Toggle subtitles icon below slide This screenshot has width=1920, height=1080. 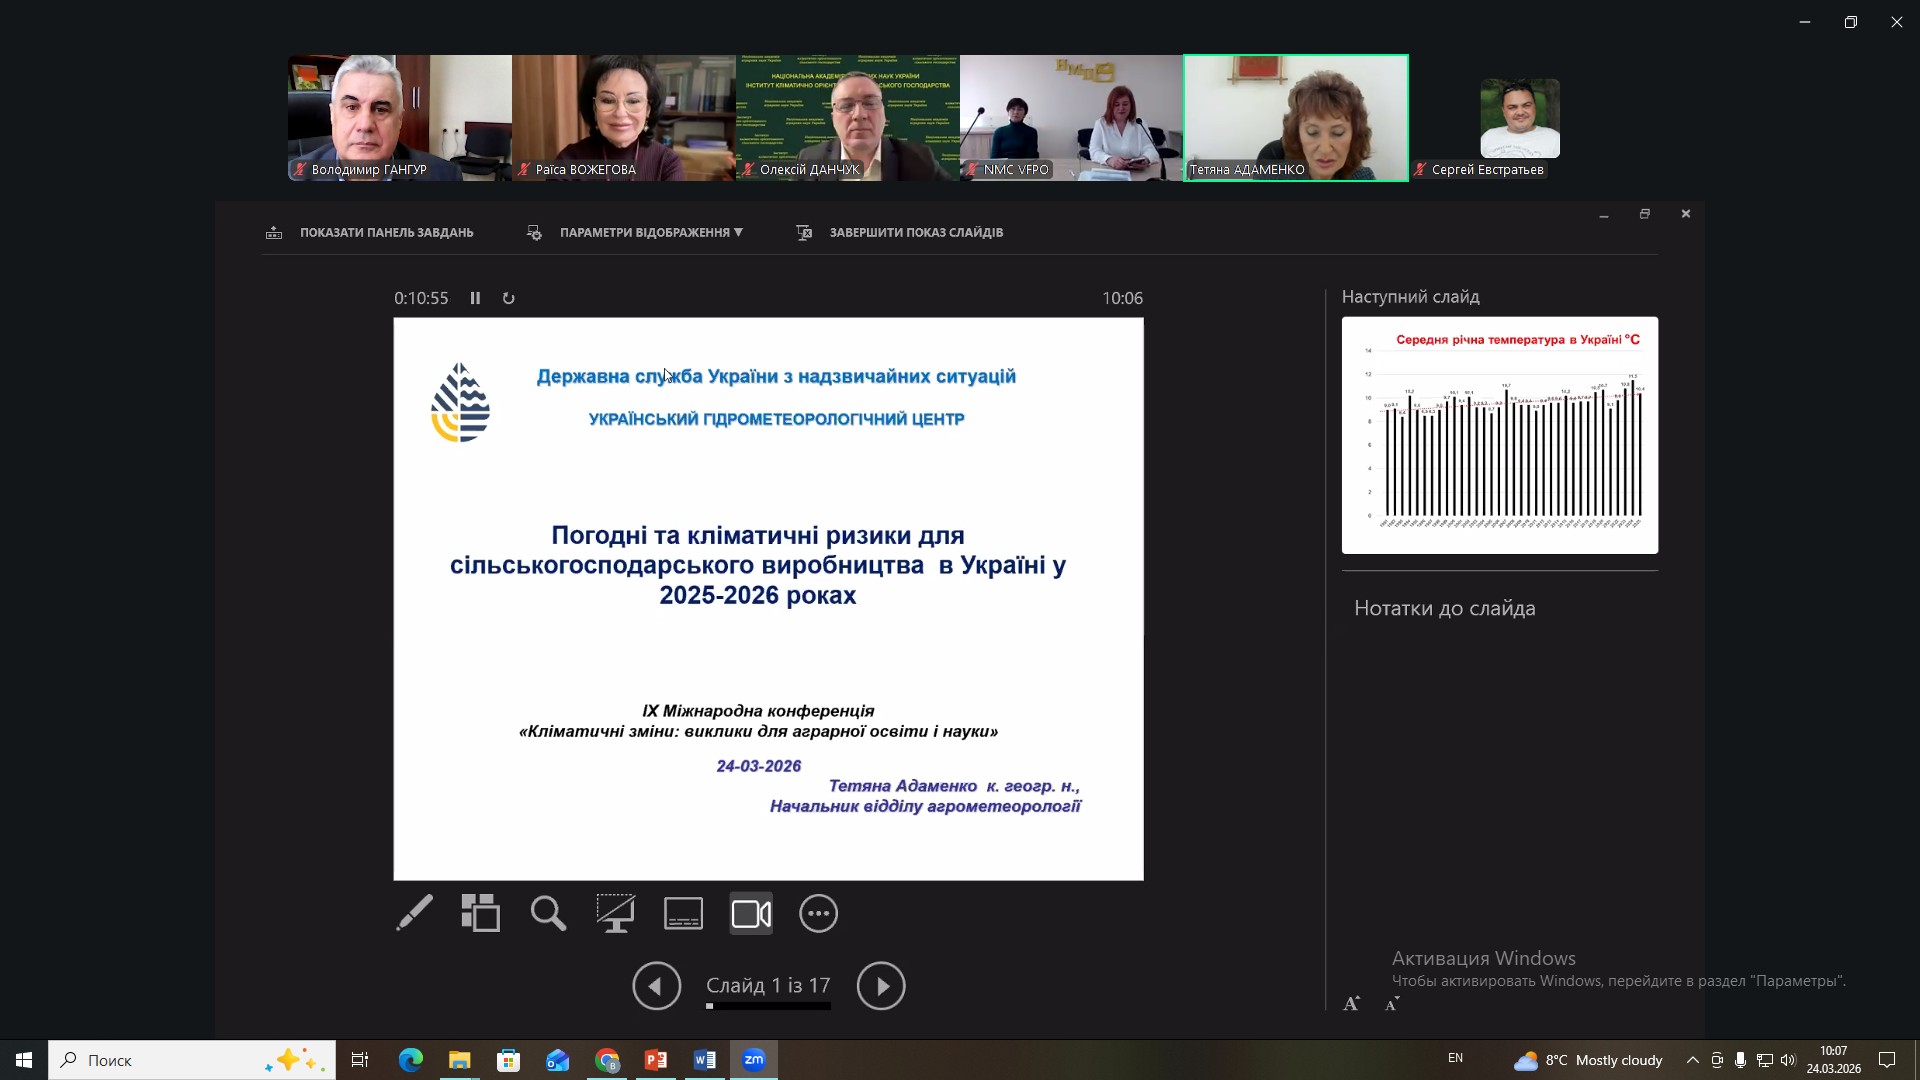[683, 913]
